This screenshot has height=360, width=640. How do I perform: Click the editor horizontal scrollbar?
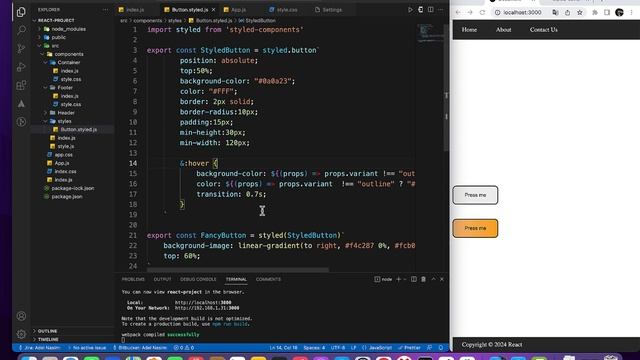[238, 270]
